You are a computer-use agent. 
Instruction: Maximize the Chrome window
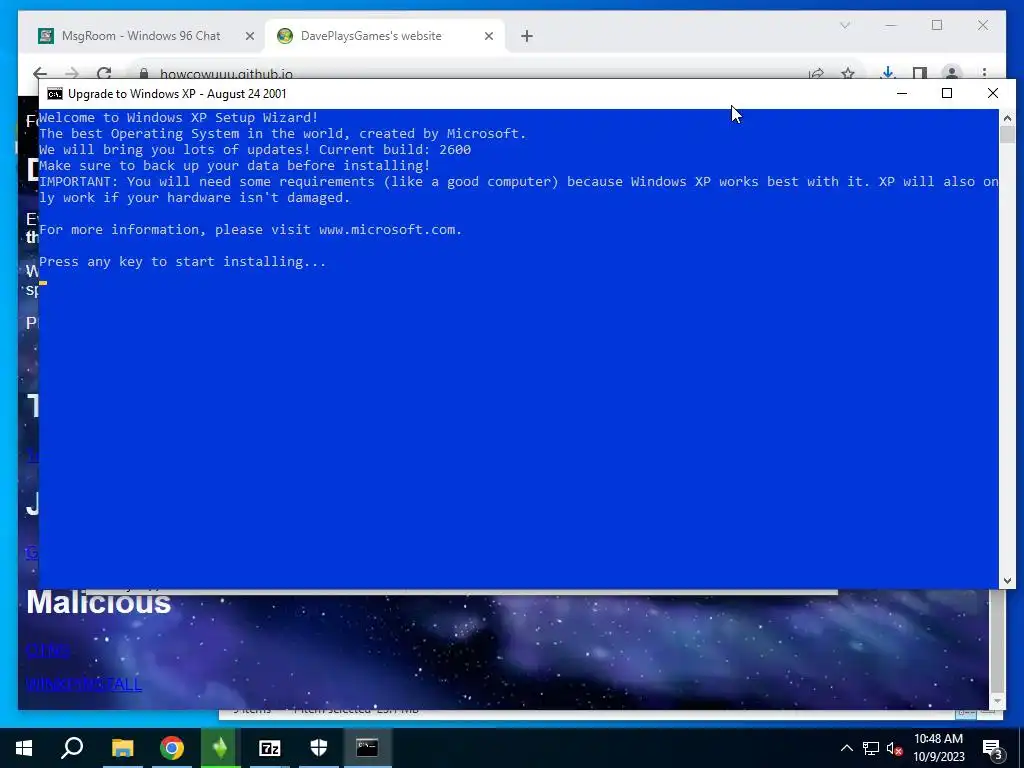coord(937,25)
